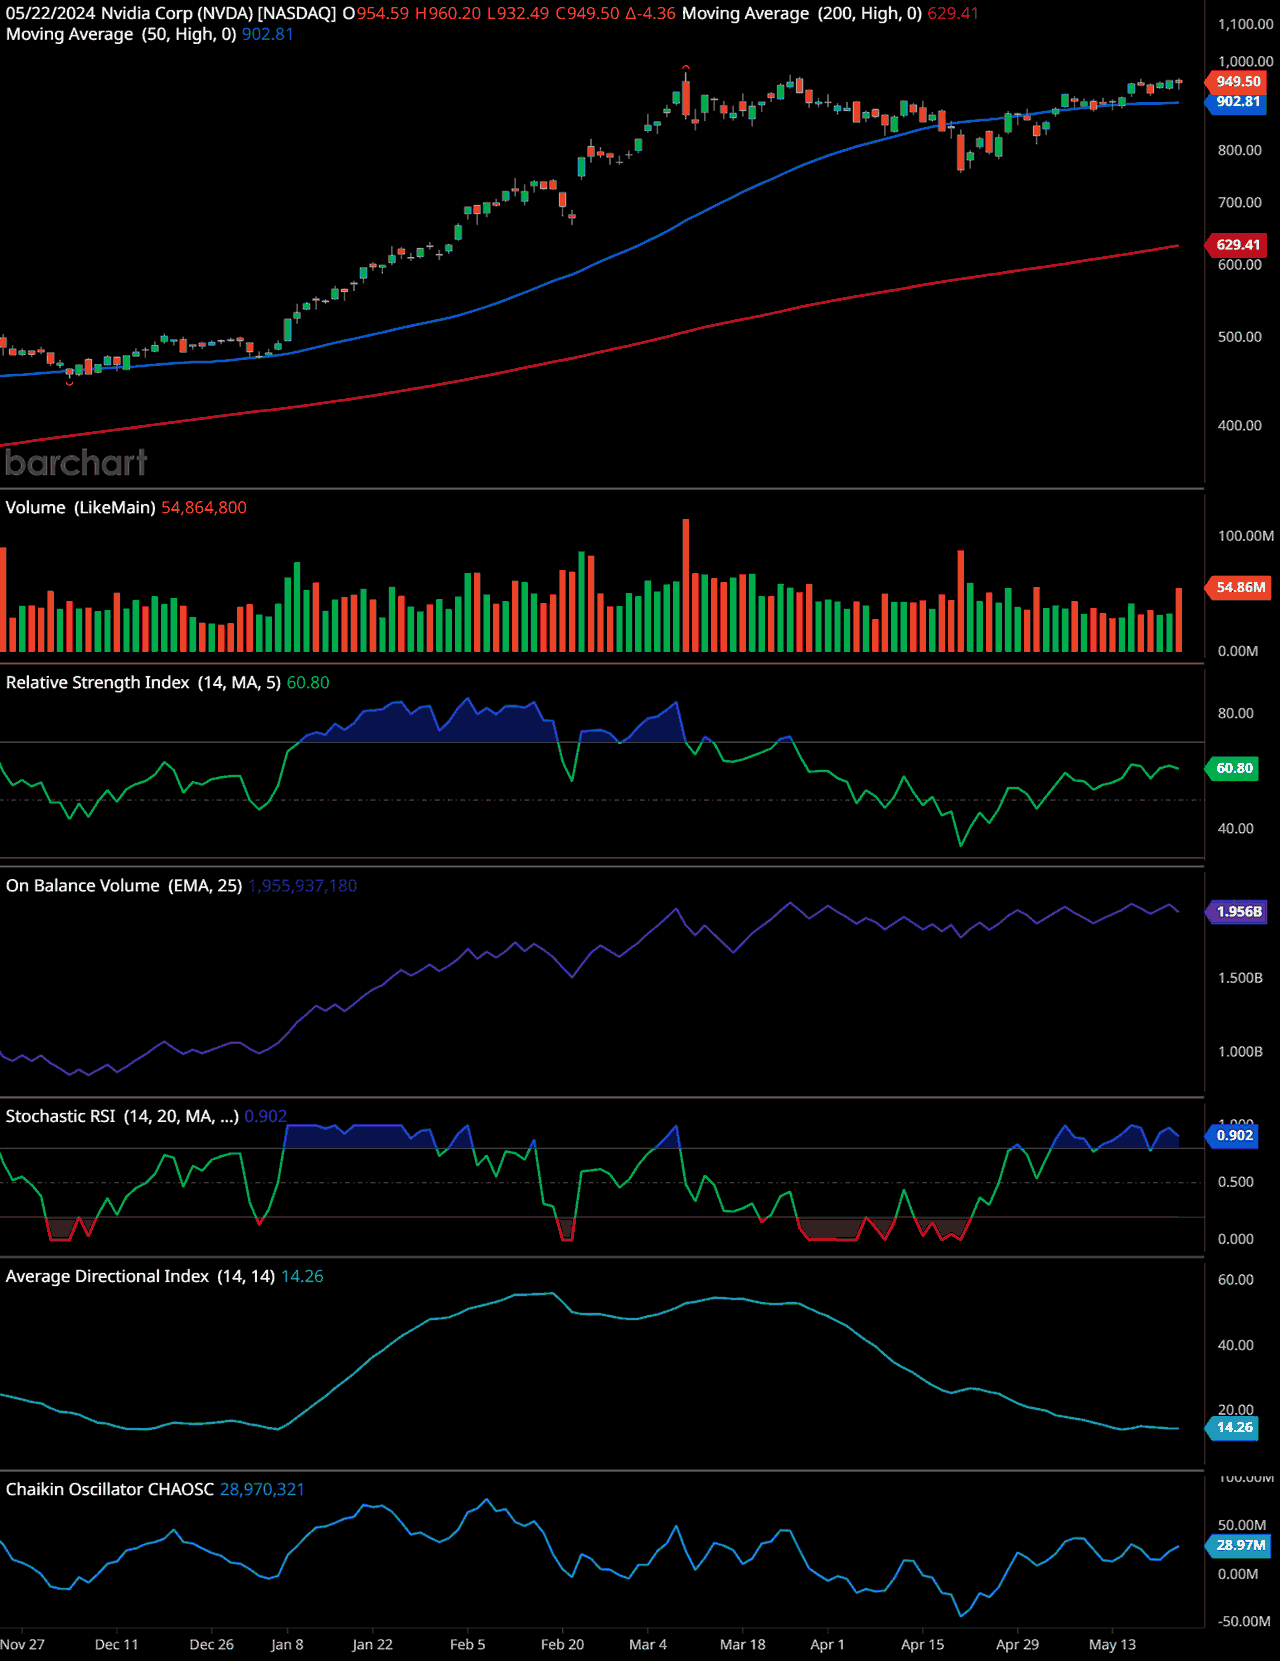
Task: Click the 1,955,937,180 On Balance Volume value
Action: (x=303, y=886)
